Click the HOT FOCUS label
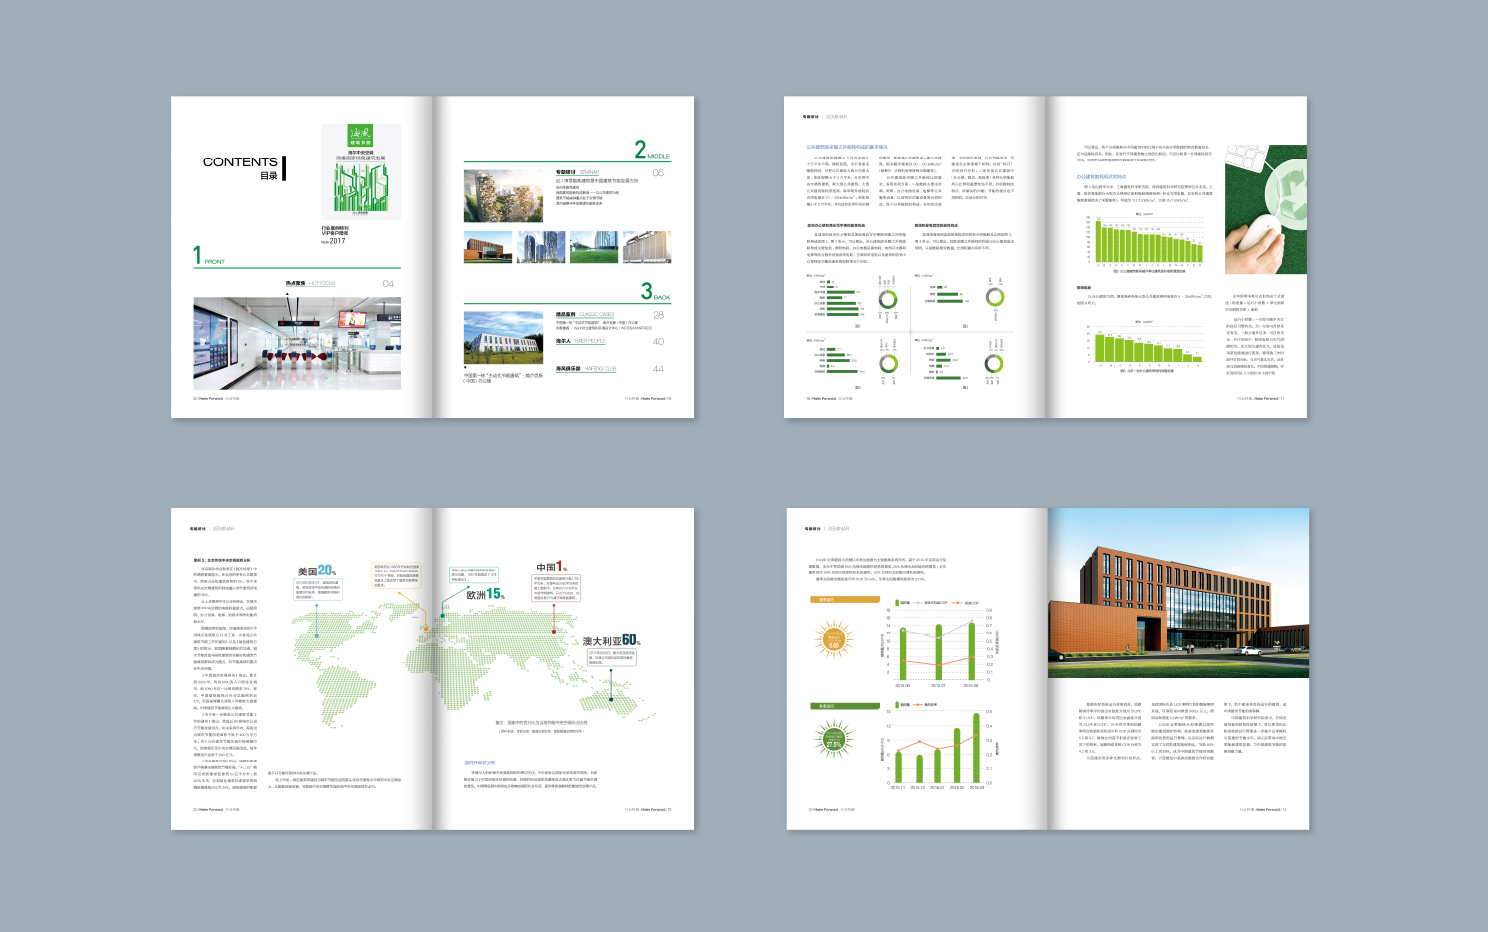 click(322, 284)
